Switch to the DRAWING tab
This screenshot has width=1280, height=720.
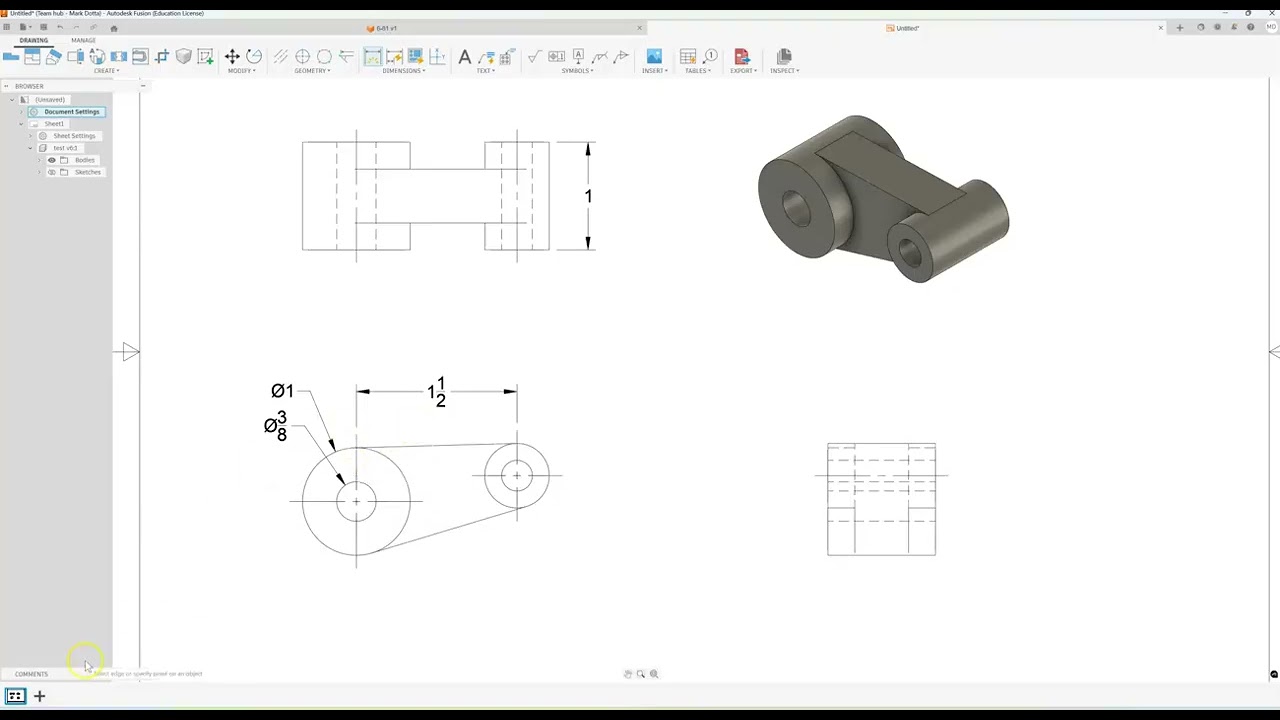point(33,40)
